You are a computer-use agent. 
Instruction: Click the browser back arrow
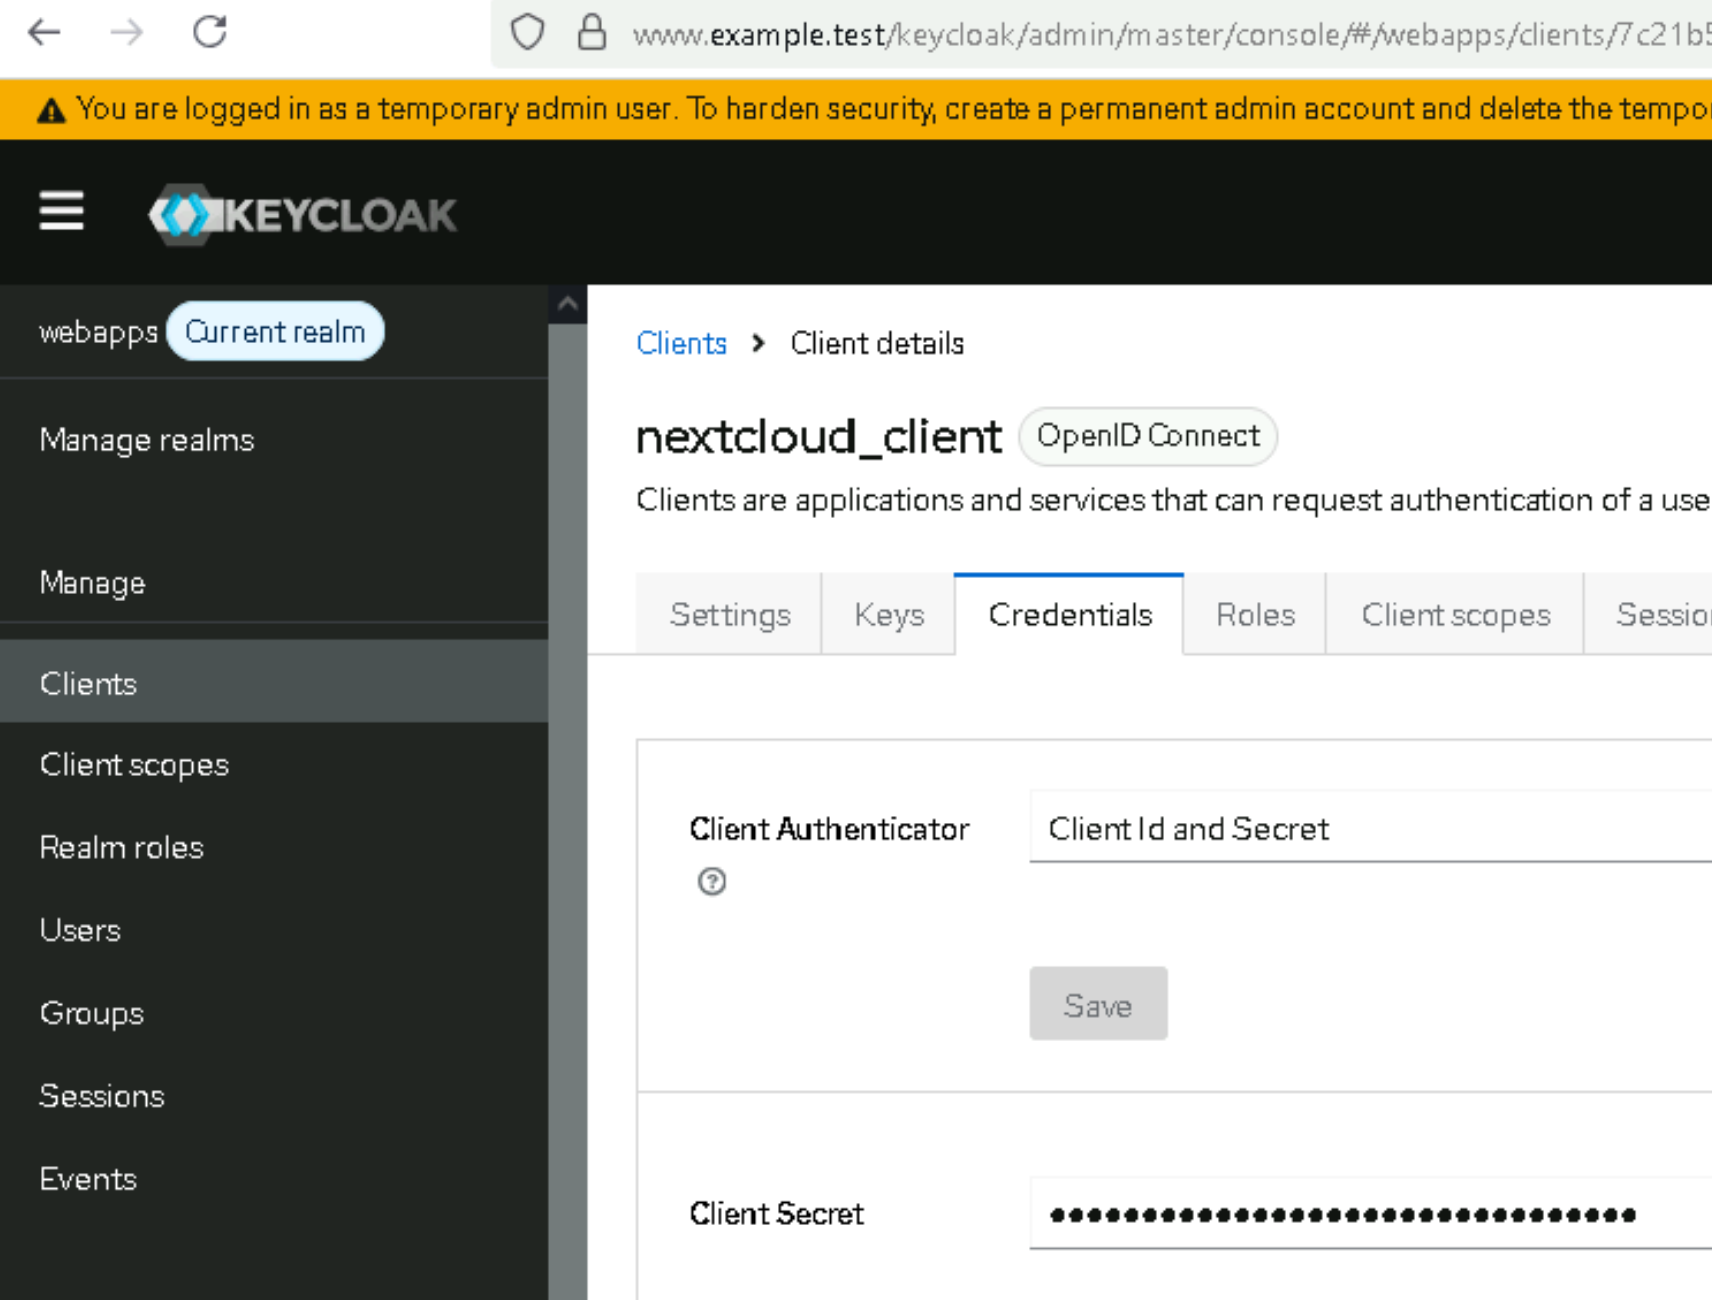tap(44, 33)
